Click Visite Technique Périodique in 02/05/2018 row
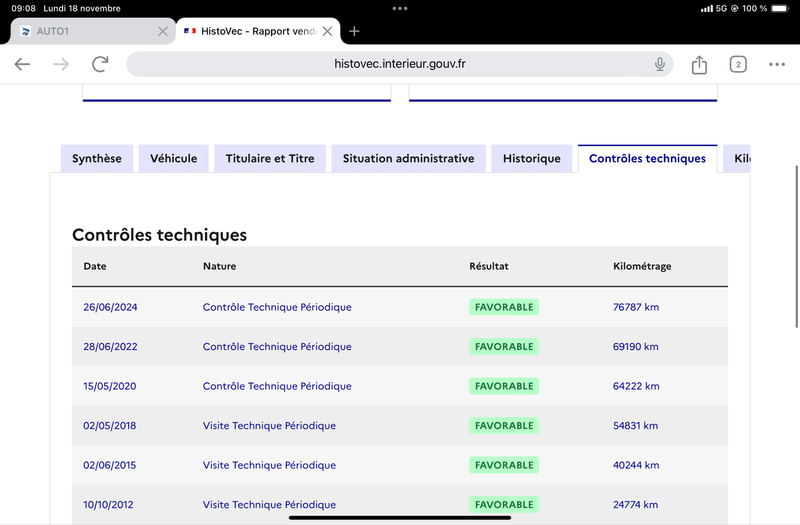 [269, 426]
